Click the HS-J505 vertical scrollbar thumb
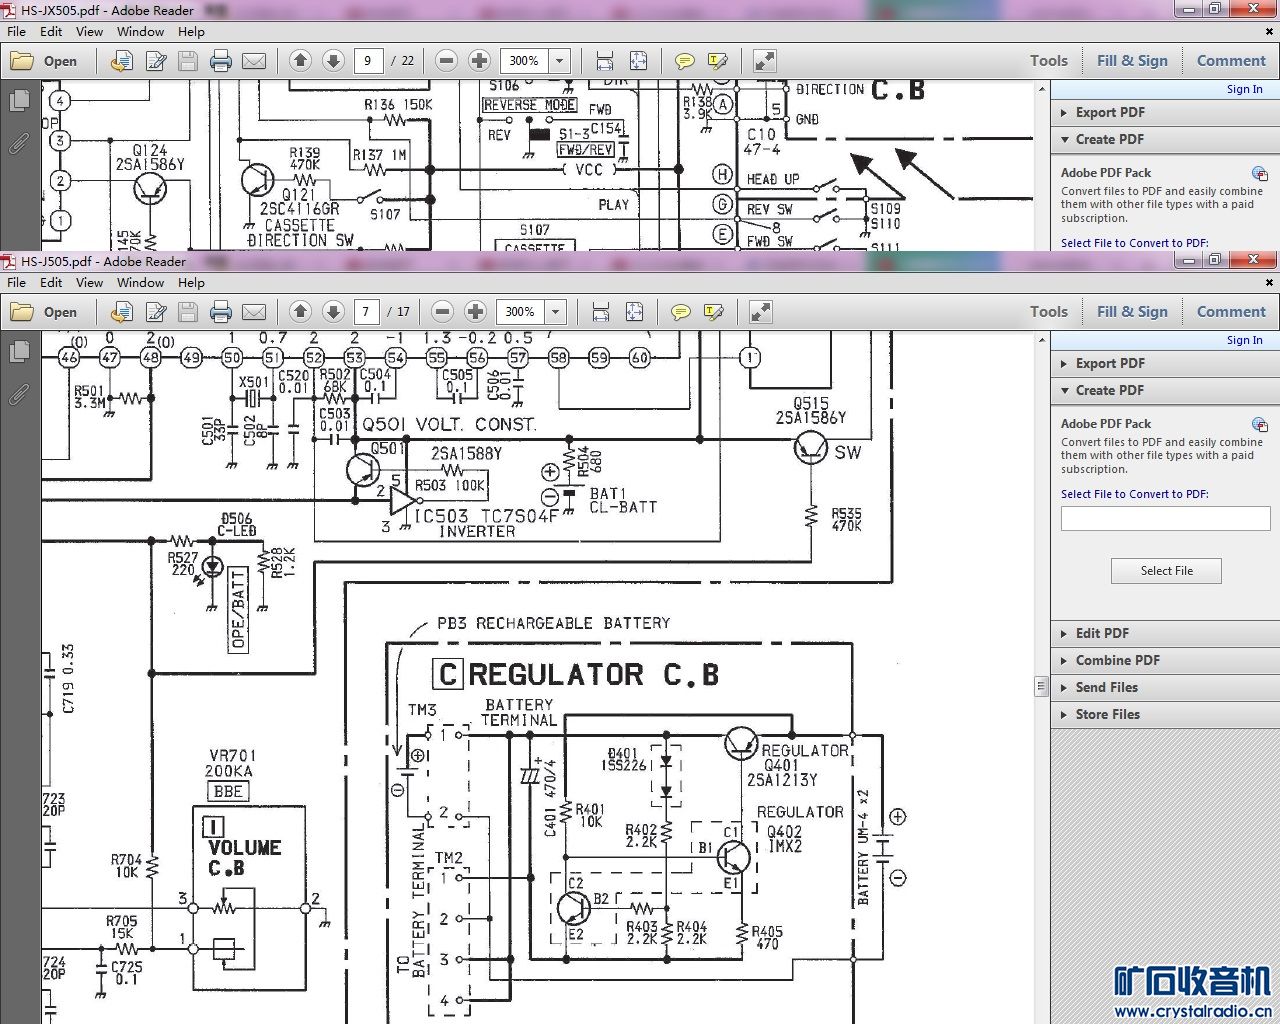Screen dimensions: 1280x1024 [1040, 686]
